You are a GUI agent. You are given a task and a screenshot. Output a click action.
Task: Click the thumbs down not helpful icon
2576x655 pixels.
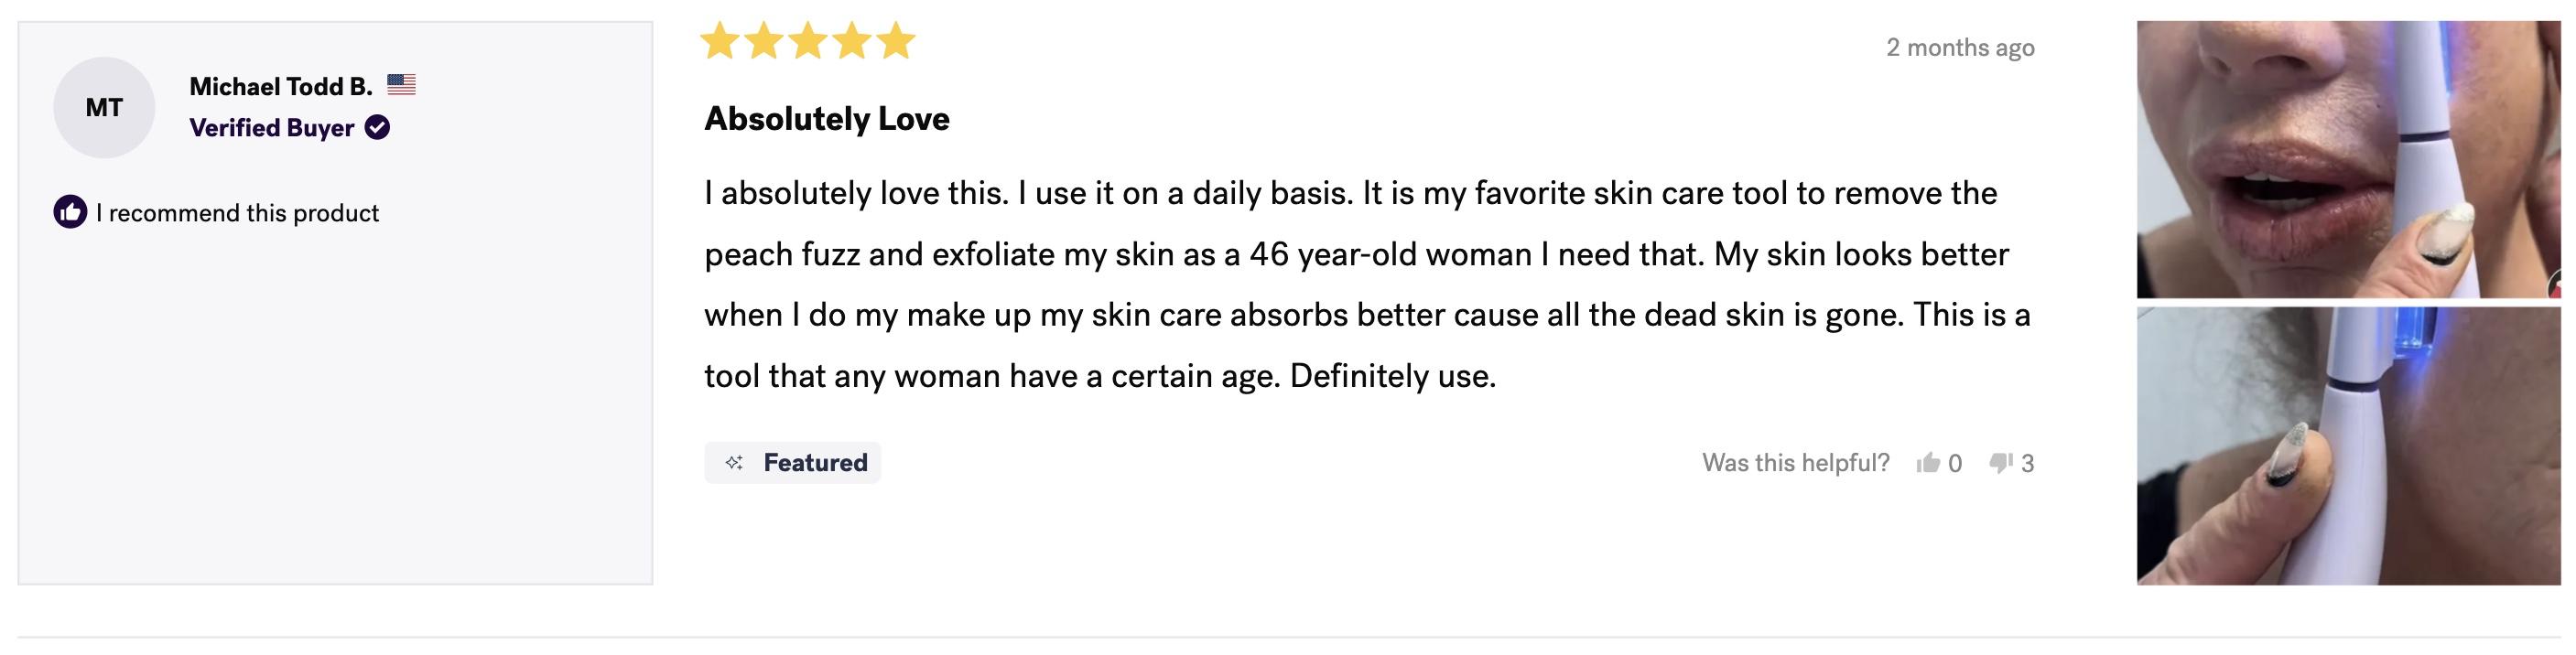click(x=2000, y=463)
